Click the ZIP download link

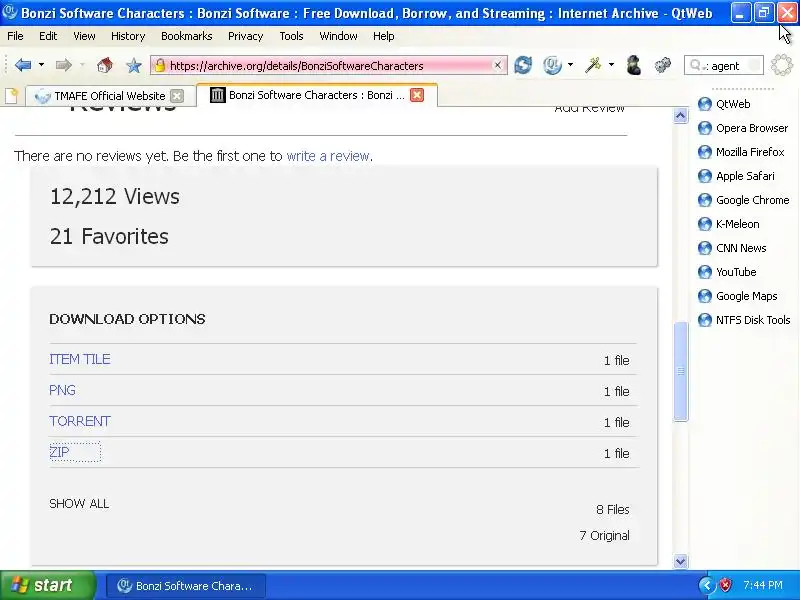tap(59, 452)
